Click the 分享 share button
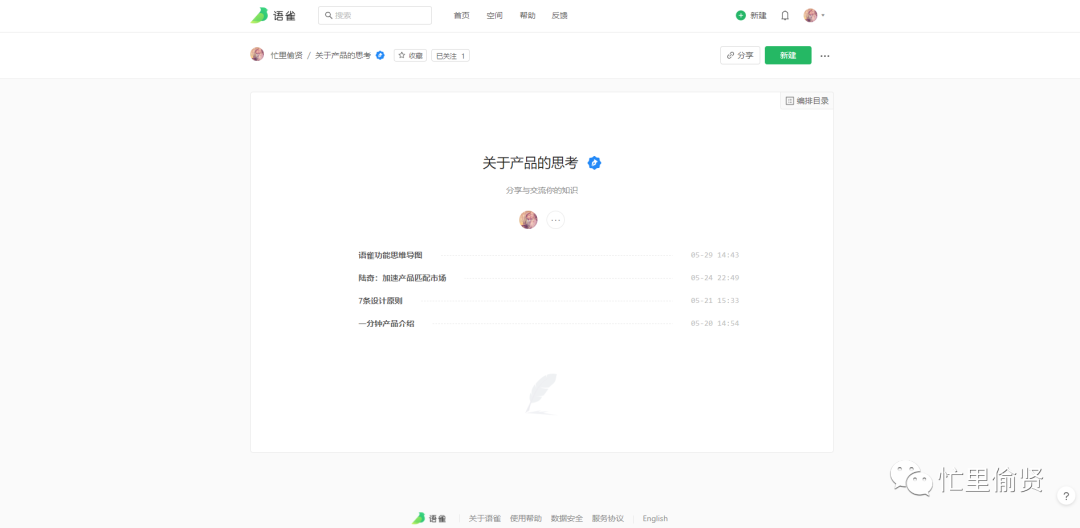Image resolution: width=1080 pixels, height=528 pixels. tap(740, 55)
